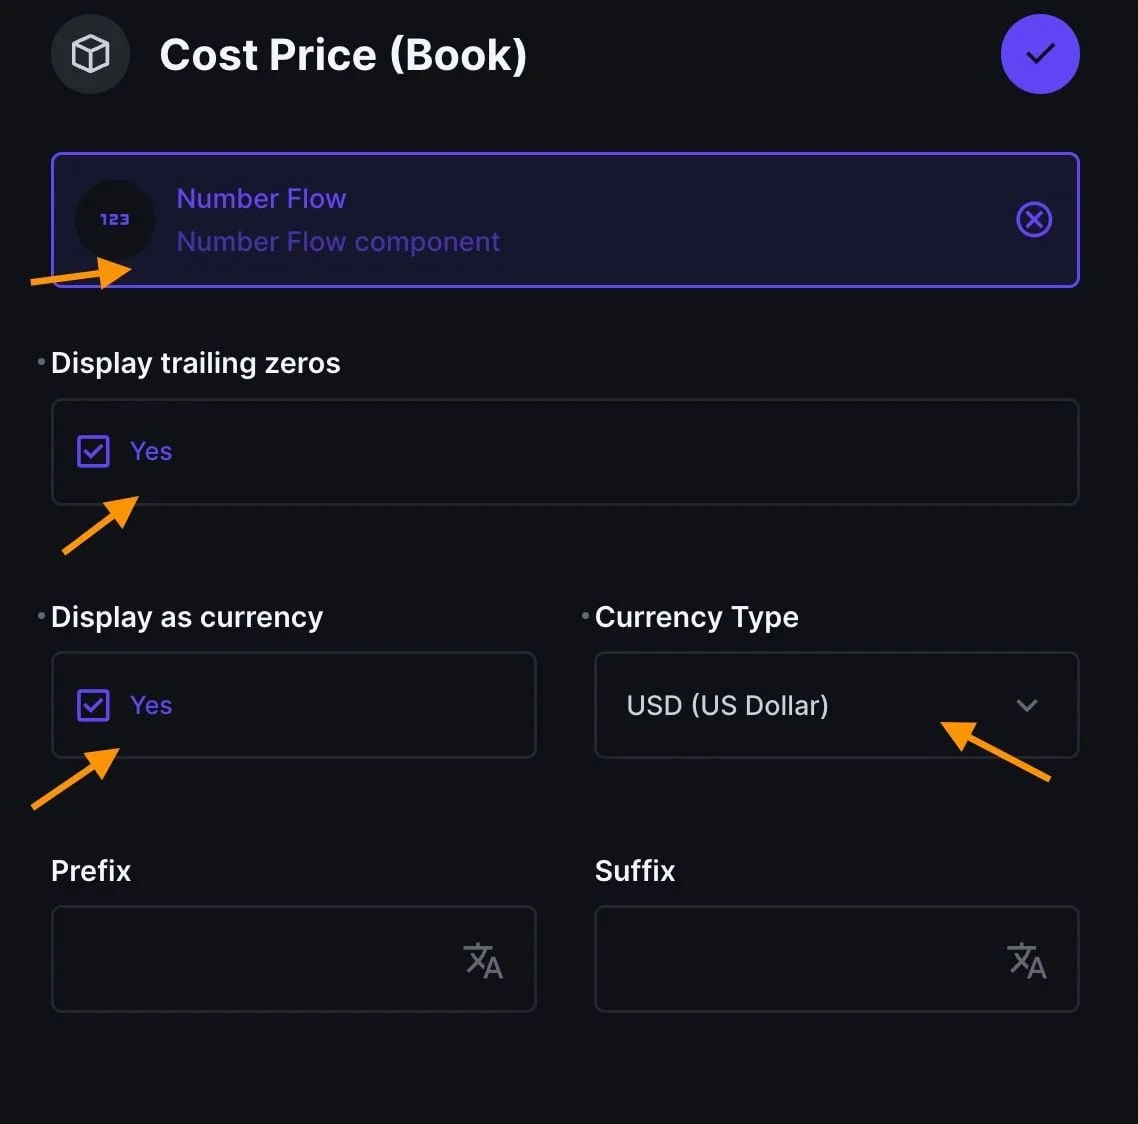Click the Cost Price (Book) heading
This screenshot has width=1138, height=1124.
click(x=343, y=55)
